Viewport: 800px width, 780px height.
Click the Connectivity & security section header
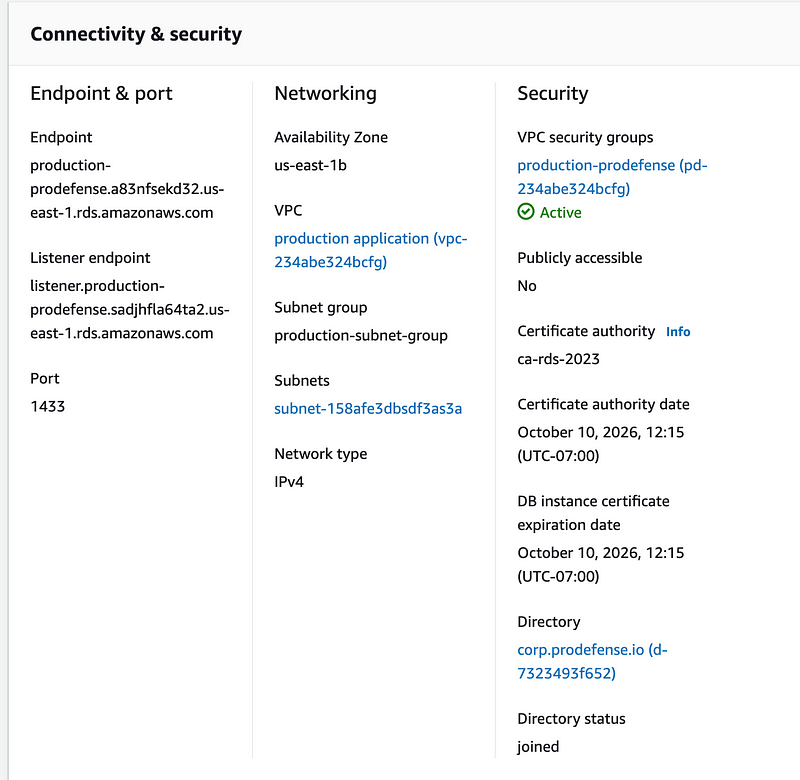(135, 33)
